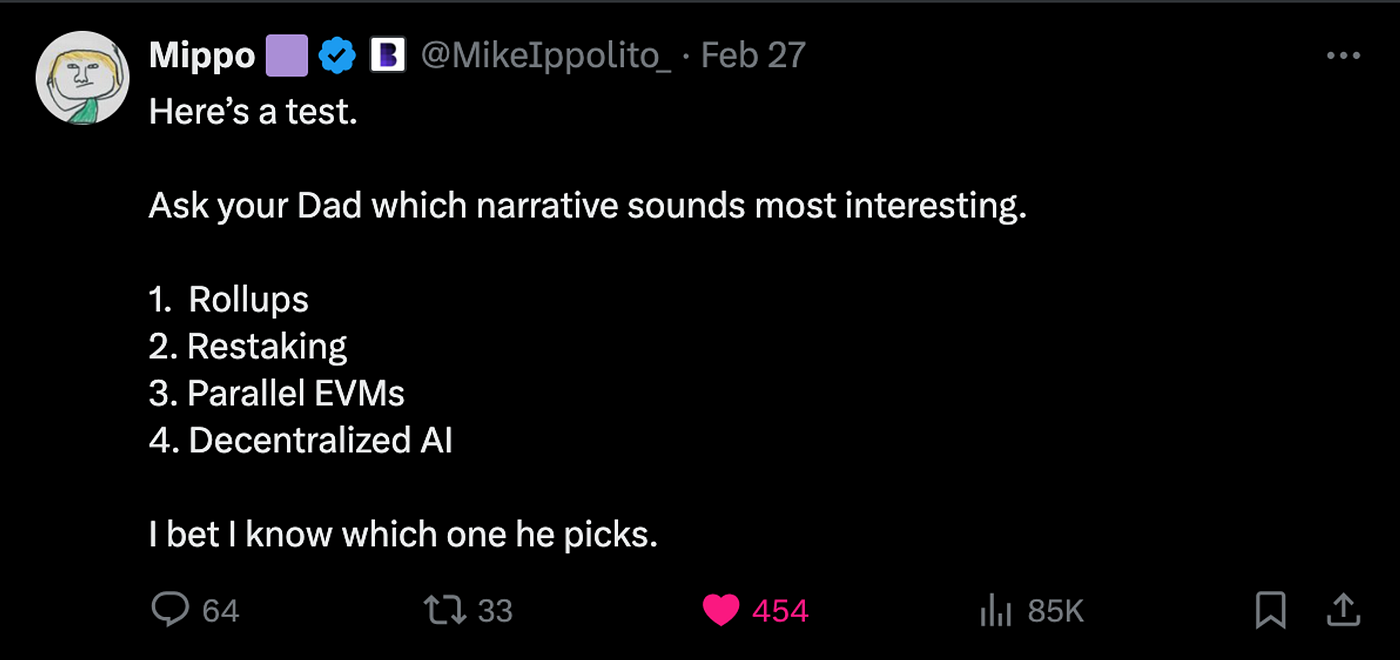Open Mippo's profile avatar picture
1400x660 pixels.
[83, 83]
